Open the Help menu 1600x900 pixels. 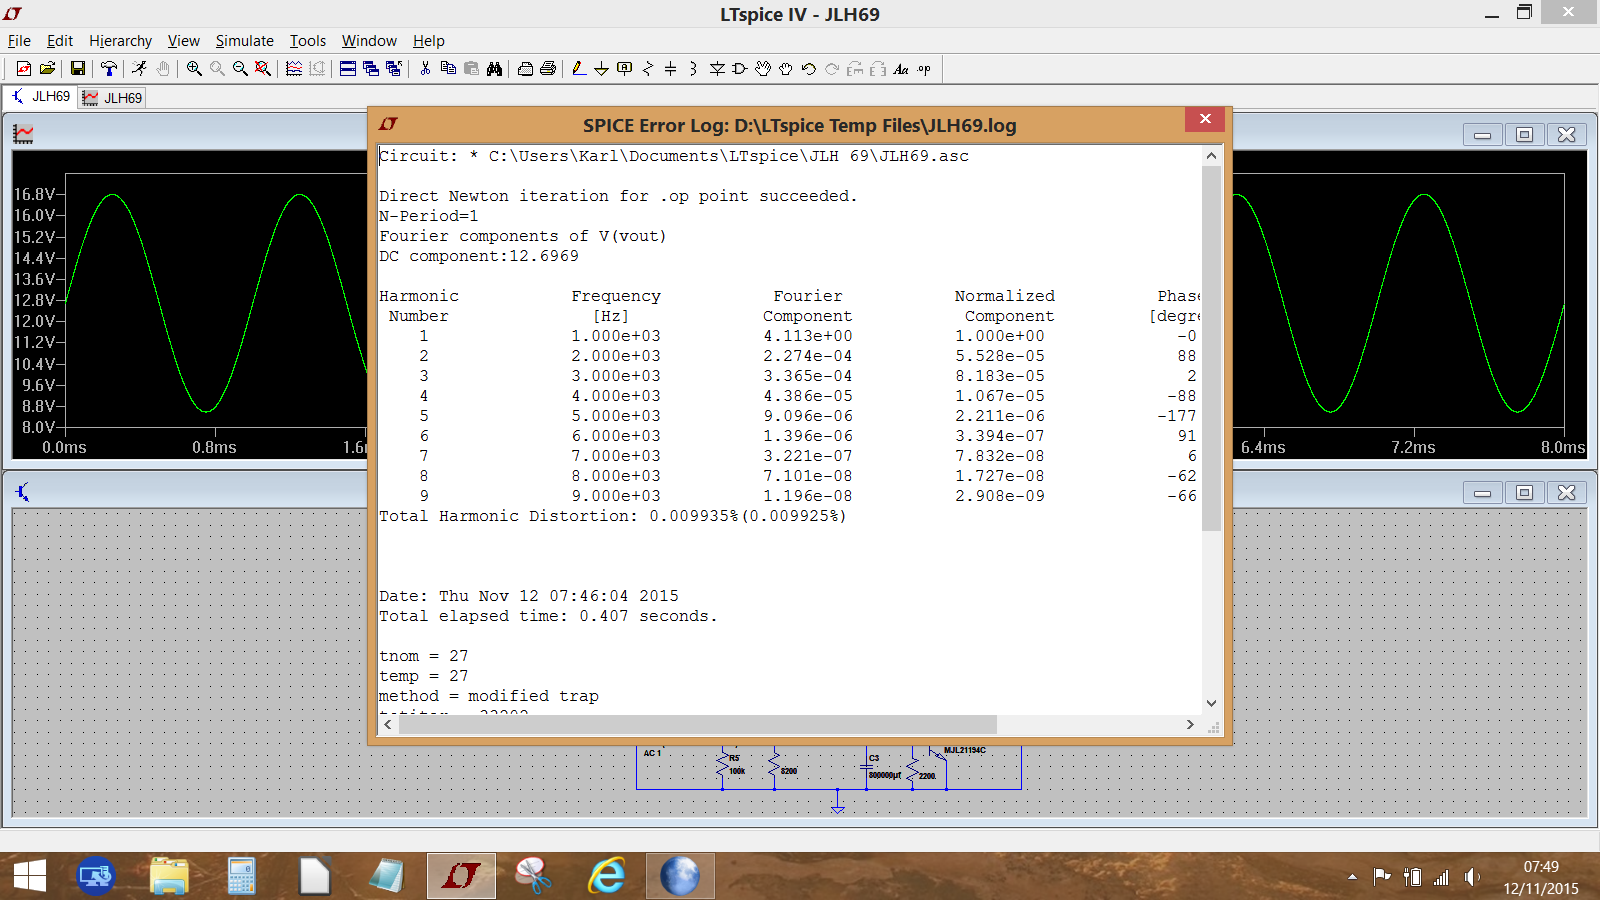coord(429,41)
